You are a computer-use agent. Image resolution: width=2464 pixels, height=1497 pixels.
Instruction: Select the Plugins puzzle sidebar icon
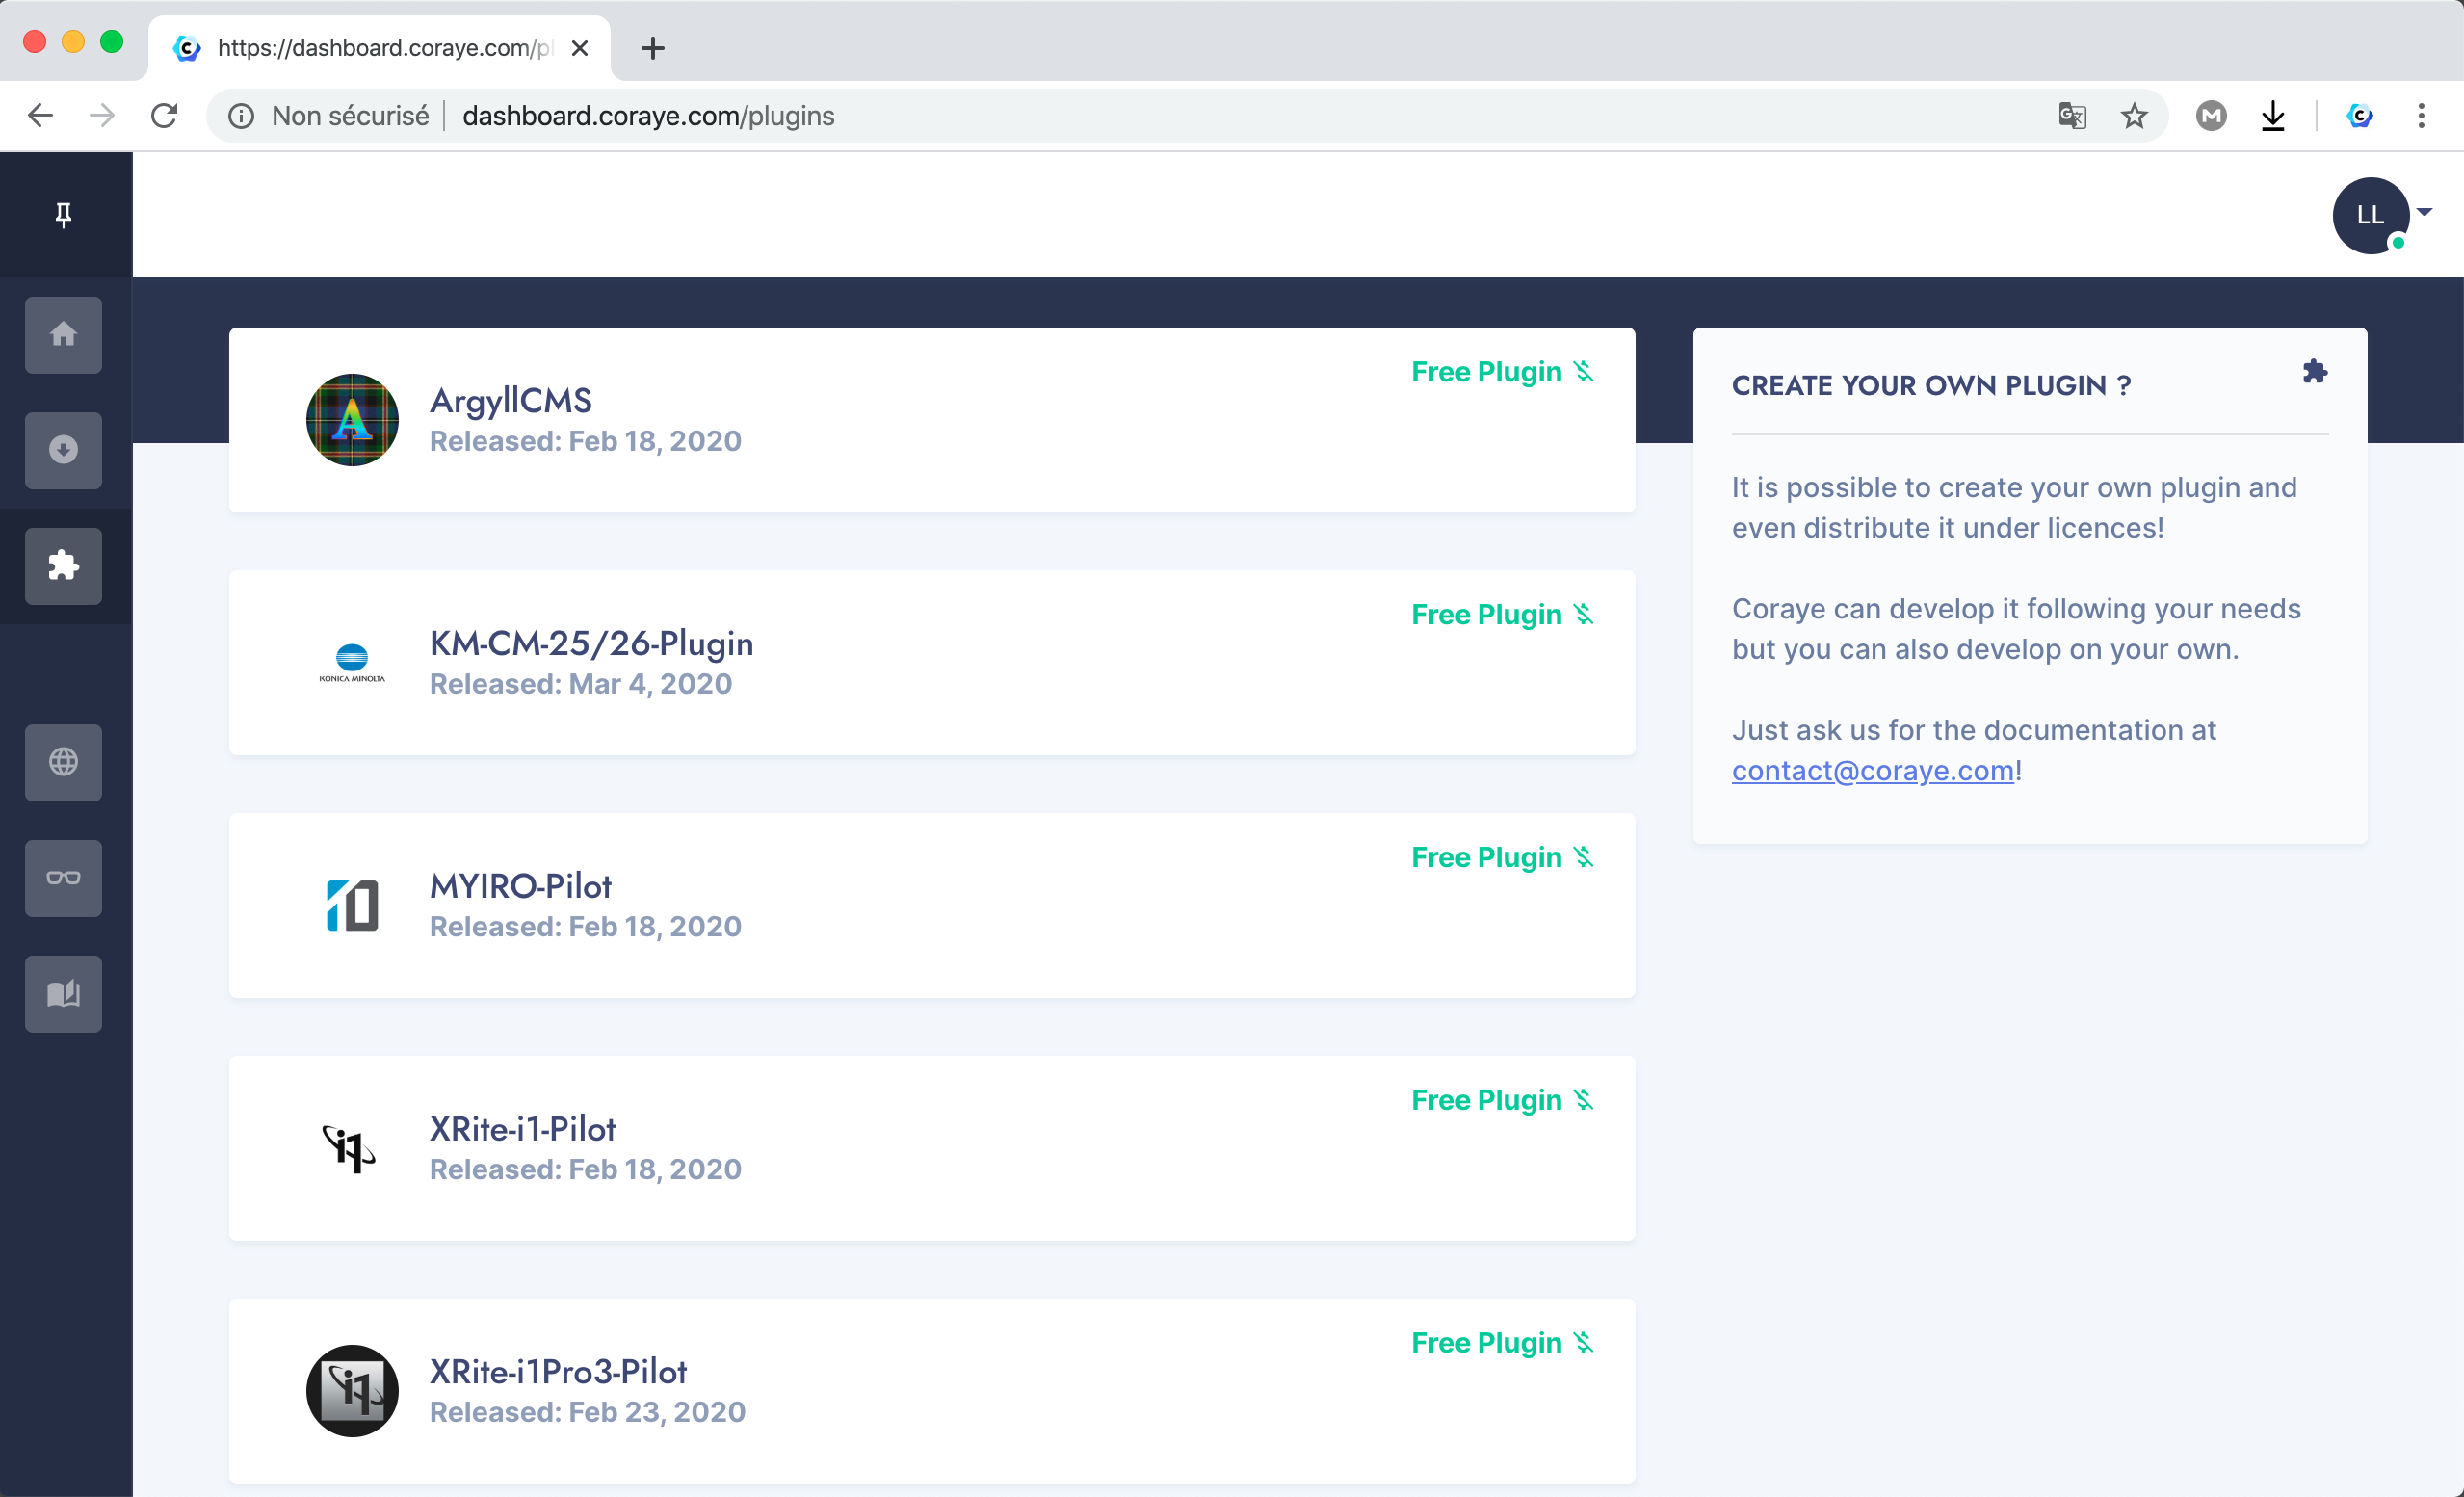pos(63,566)
